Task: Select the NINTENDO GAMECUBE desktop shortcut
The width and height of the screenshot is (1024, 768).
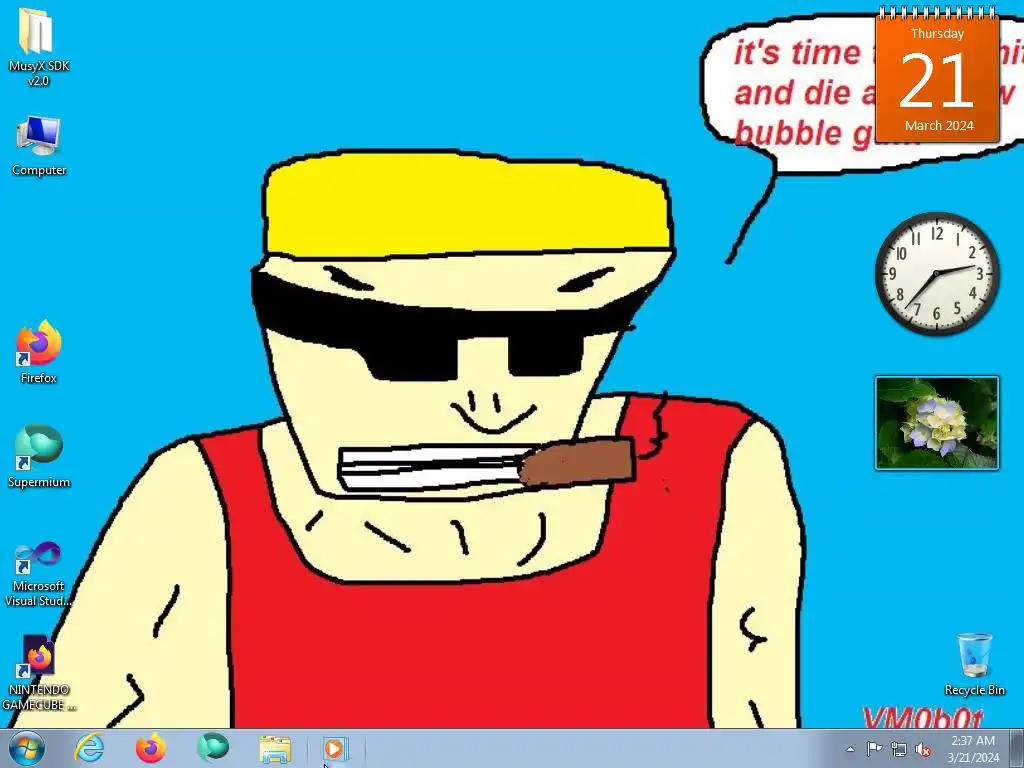Action: click(39, 673)
